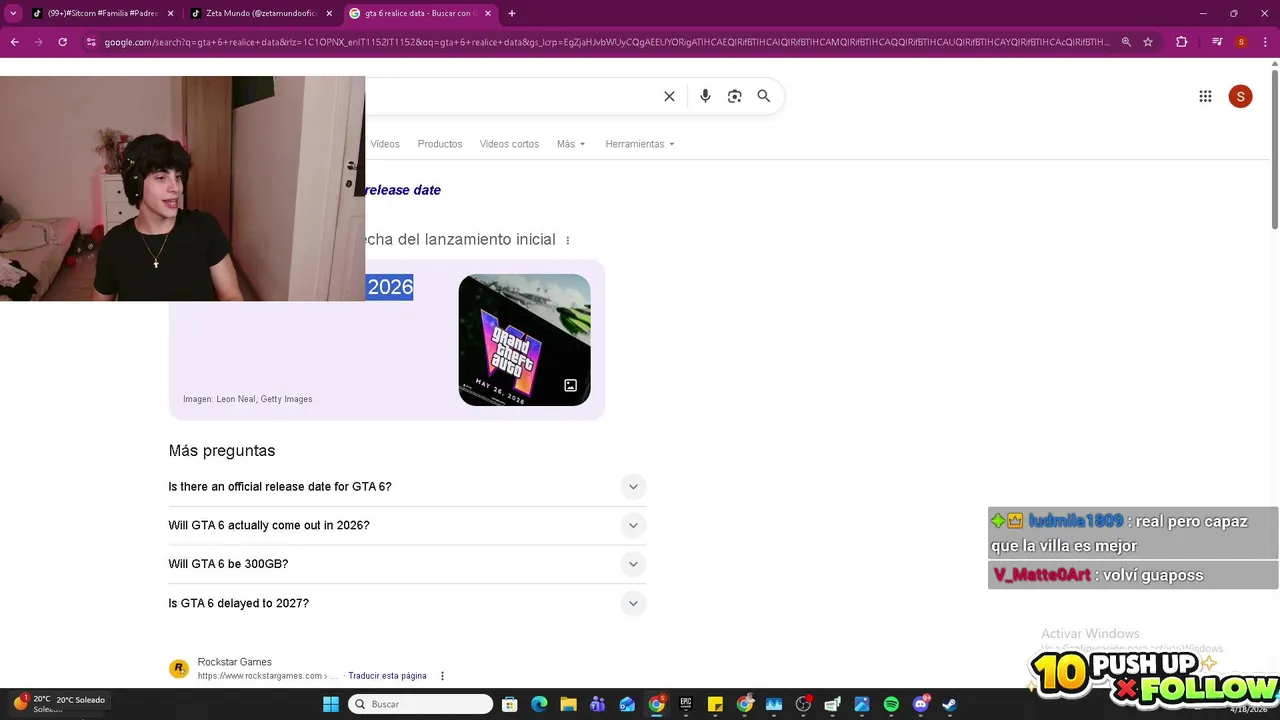Image resolution: width=1280 pixels, height=720 pixels.
Task: Click the 'Imagen: Leon Neal, Getty Images' credit
Action: [x=247, y=399]
